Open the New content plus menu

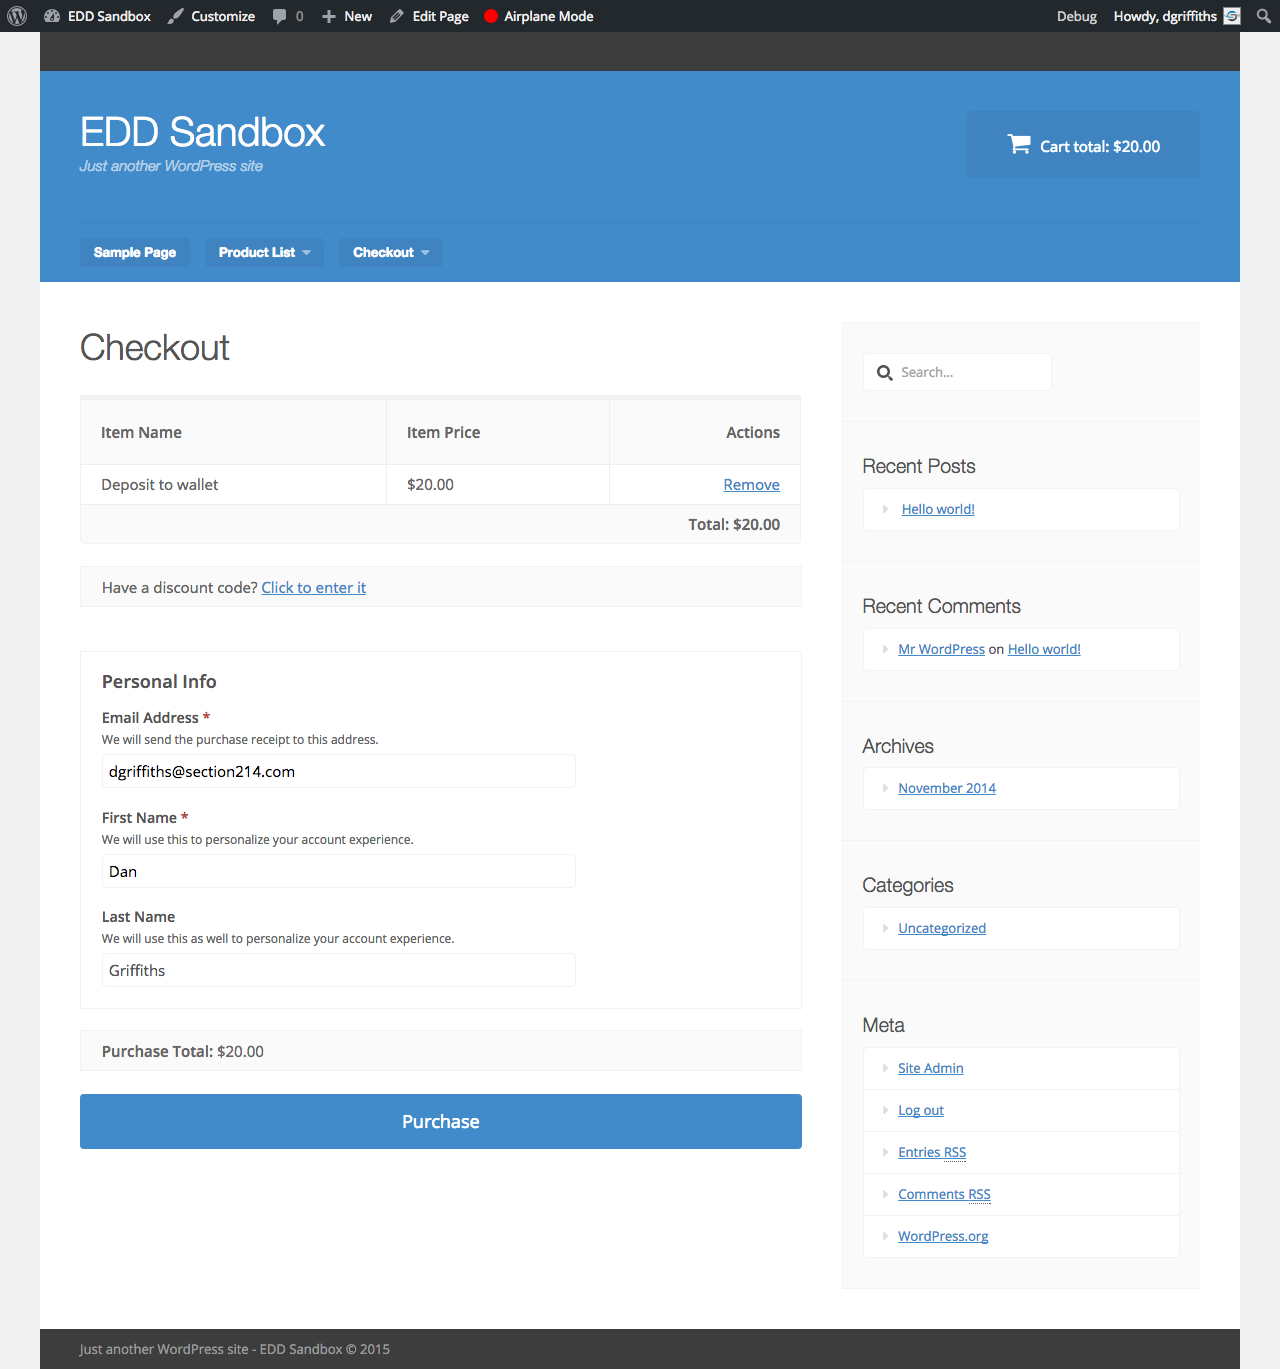(x=347, y=16)
